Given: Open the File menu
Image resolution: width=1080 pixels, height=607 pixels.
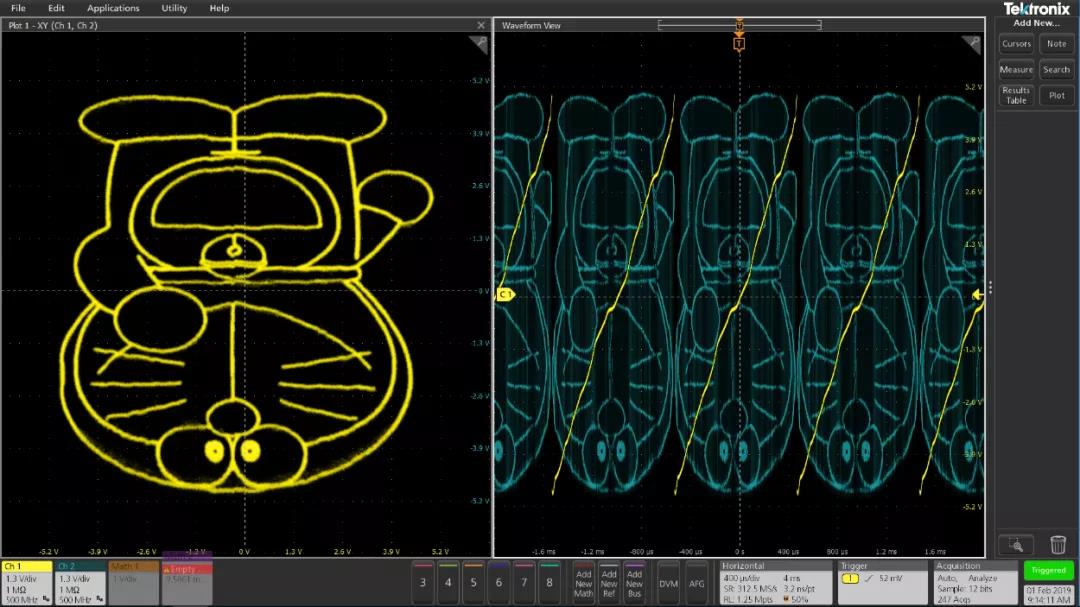Looking at the screenshot, I should [x=18, y=8].
